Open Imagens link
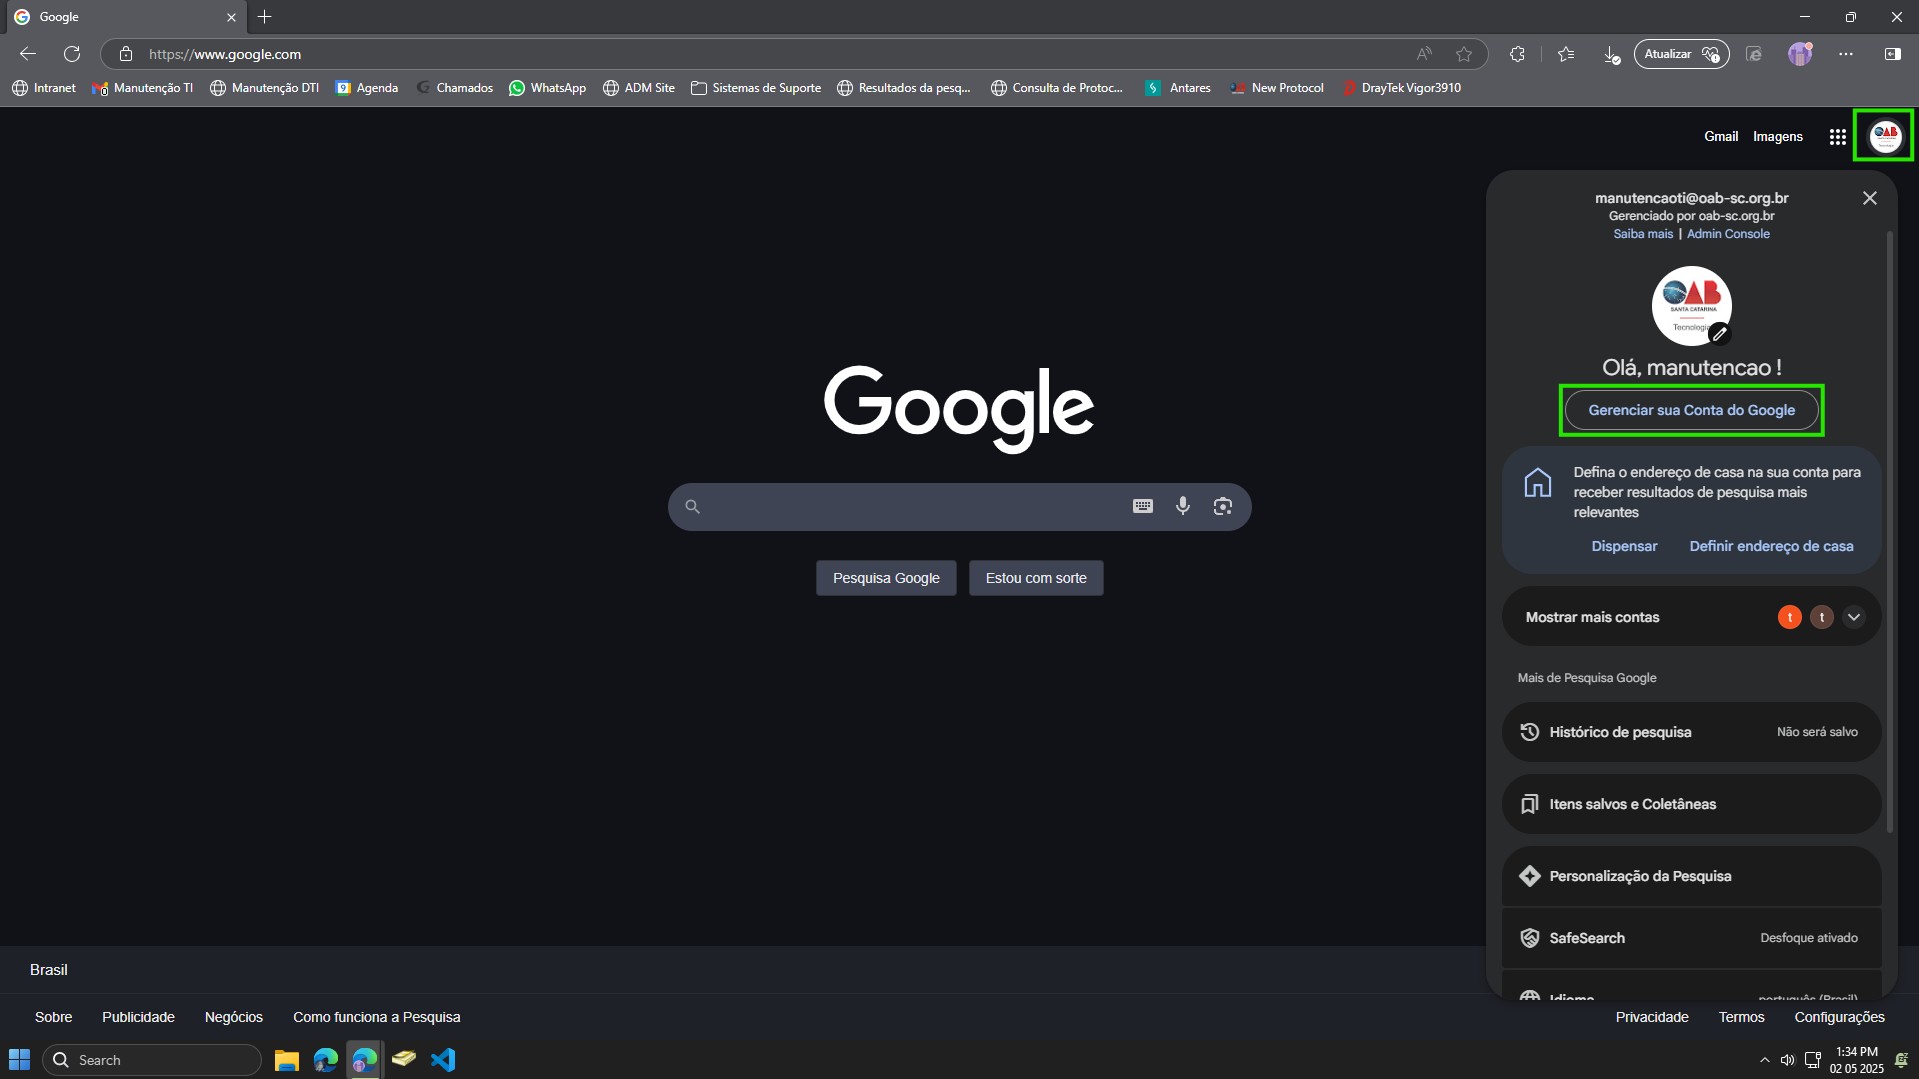The height and width of the screenshot is (1079, 1919). coord(1778,136)
